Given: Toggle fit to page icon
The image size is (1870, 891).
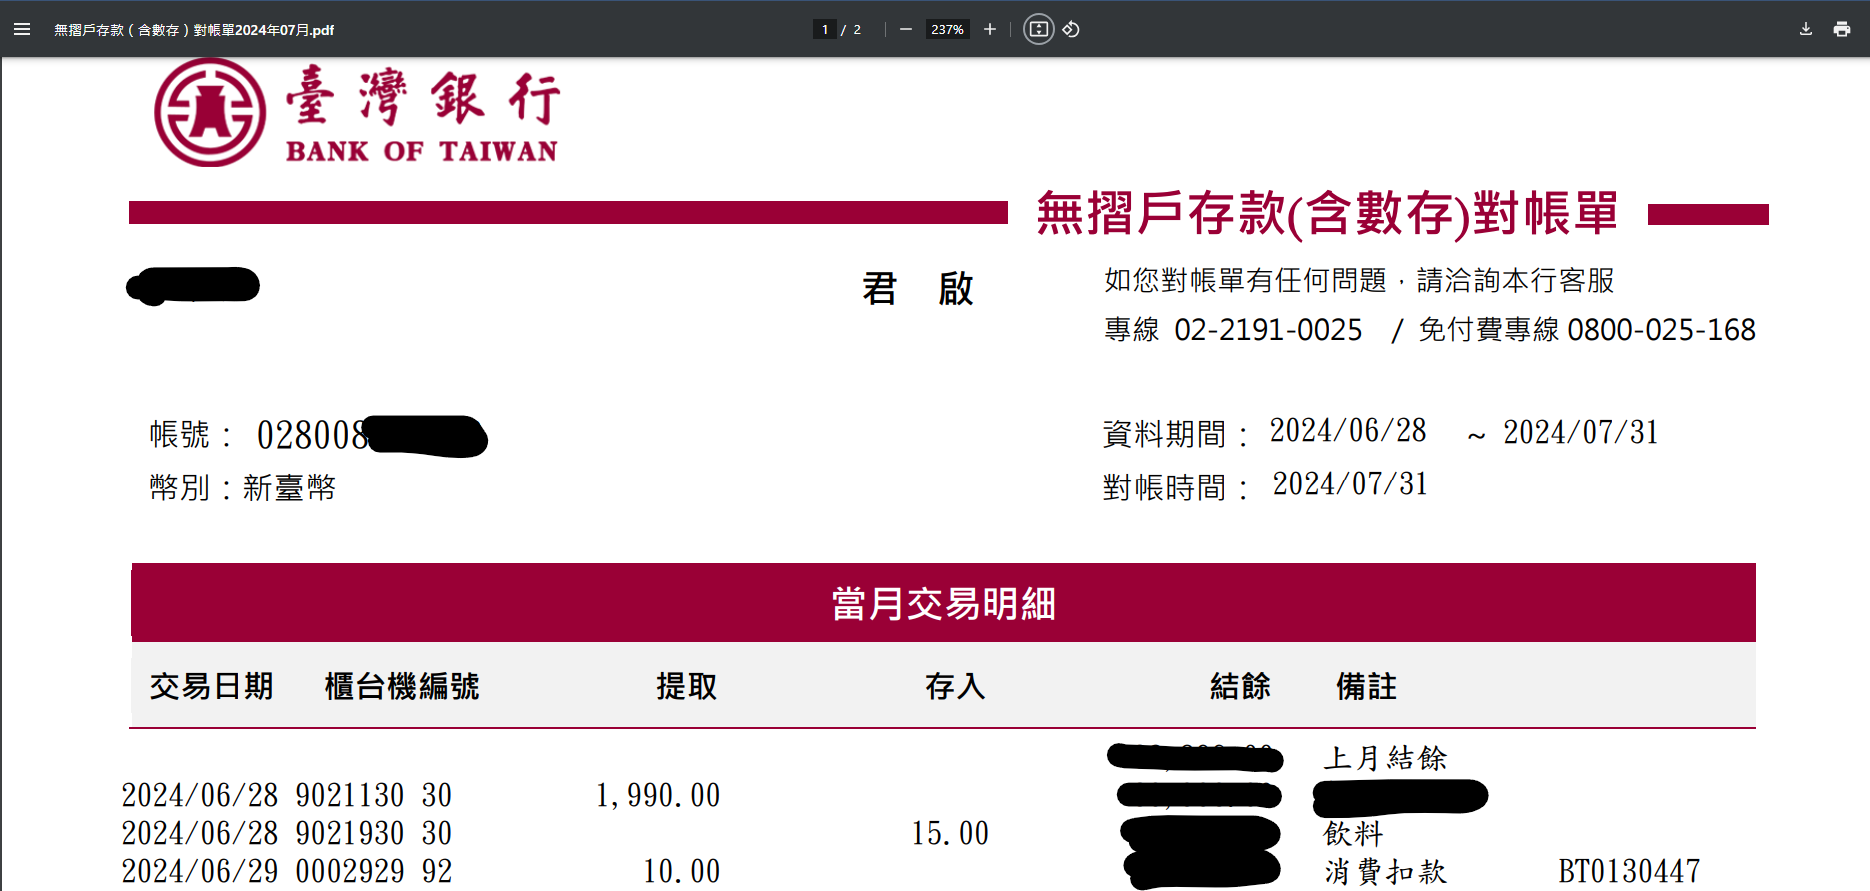Looking at the screenshot, I should click(x=1039, y=29).
